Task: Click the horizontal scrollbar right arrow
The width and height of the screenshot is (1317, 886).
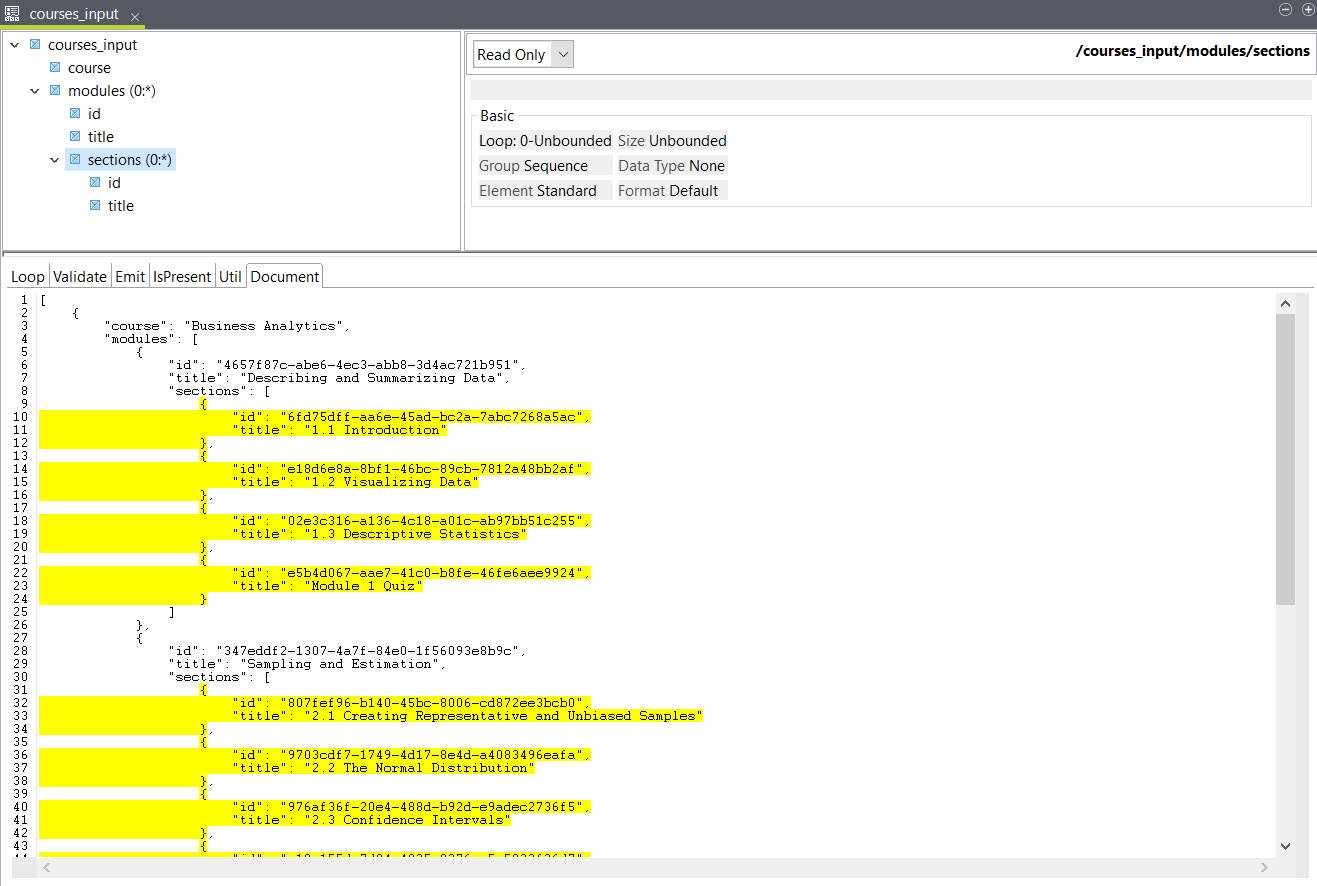Action: tap(1266, 868)
